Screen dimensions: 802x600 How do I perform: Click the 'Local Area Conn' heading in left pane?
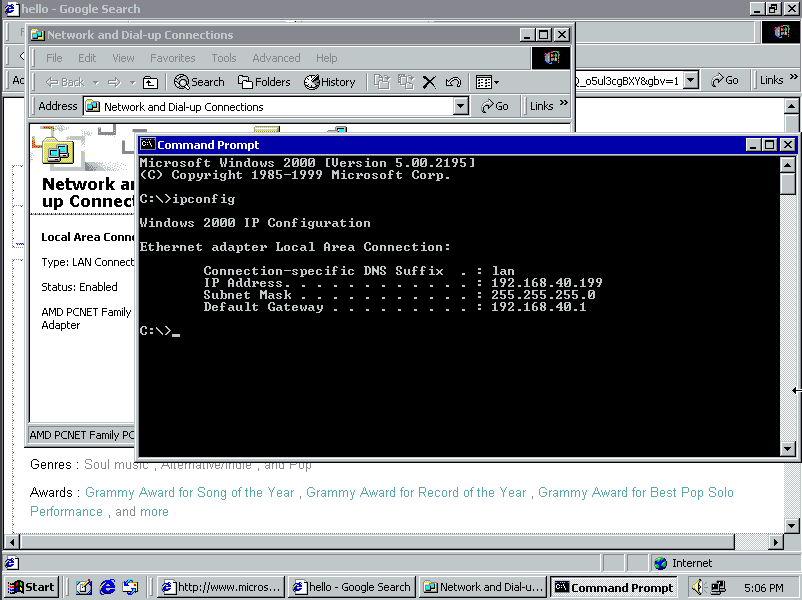87,237
